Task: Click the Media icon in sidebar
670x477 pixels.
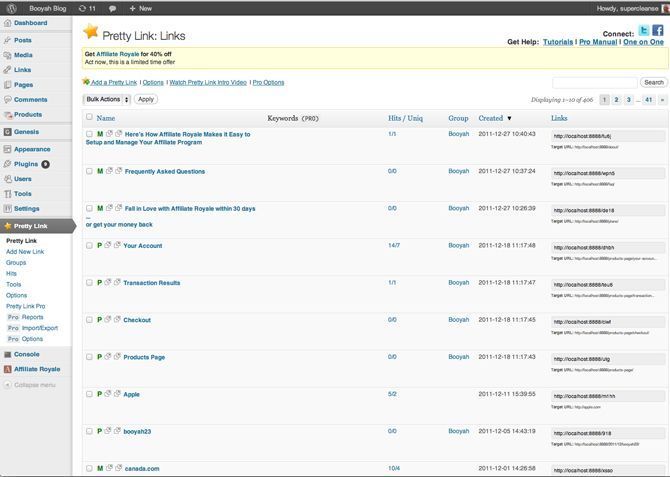Action: coord(7,55)
